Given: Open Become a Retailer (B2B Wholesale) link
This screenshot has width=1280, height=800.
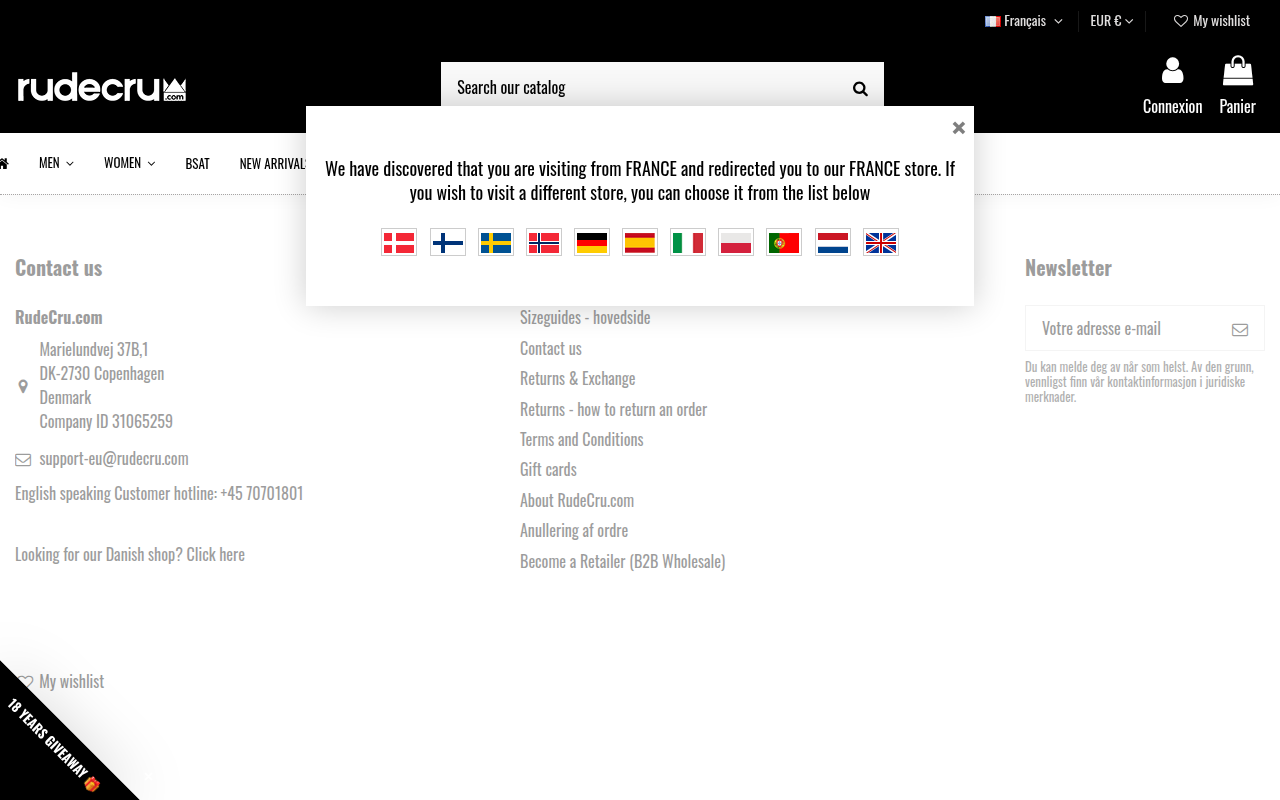Looking at the screenshot, I should pos(623,562).
